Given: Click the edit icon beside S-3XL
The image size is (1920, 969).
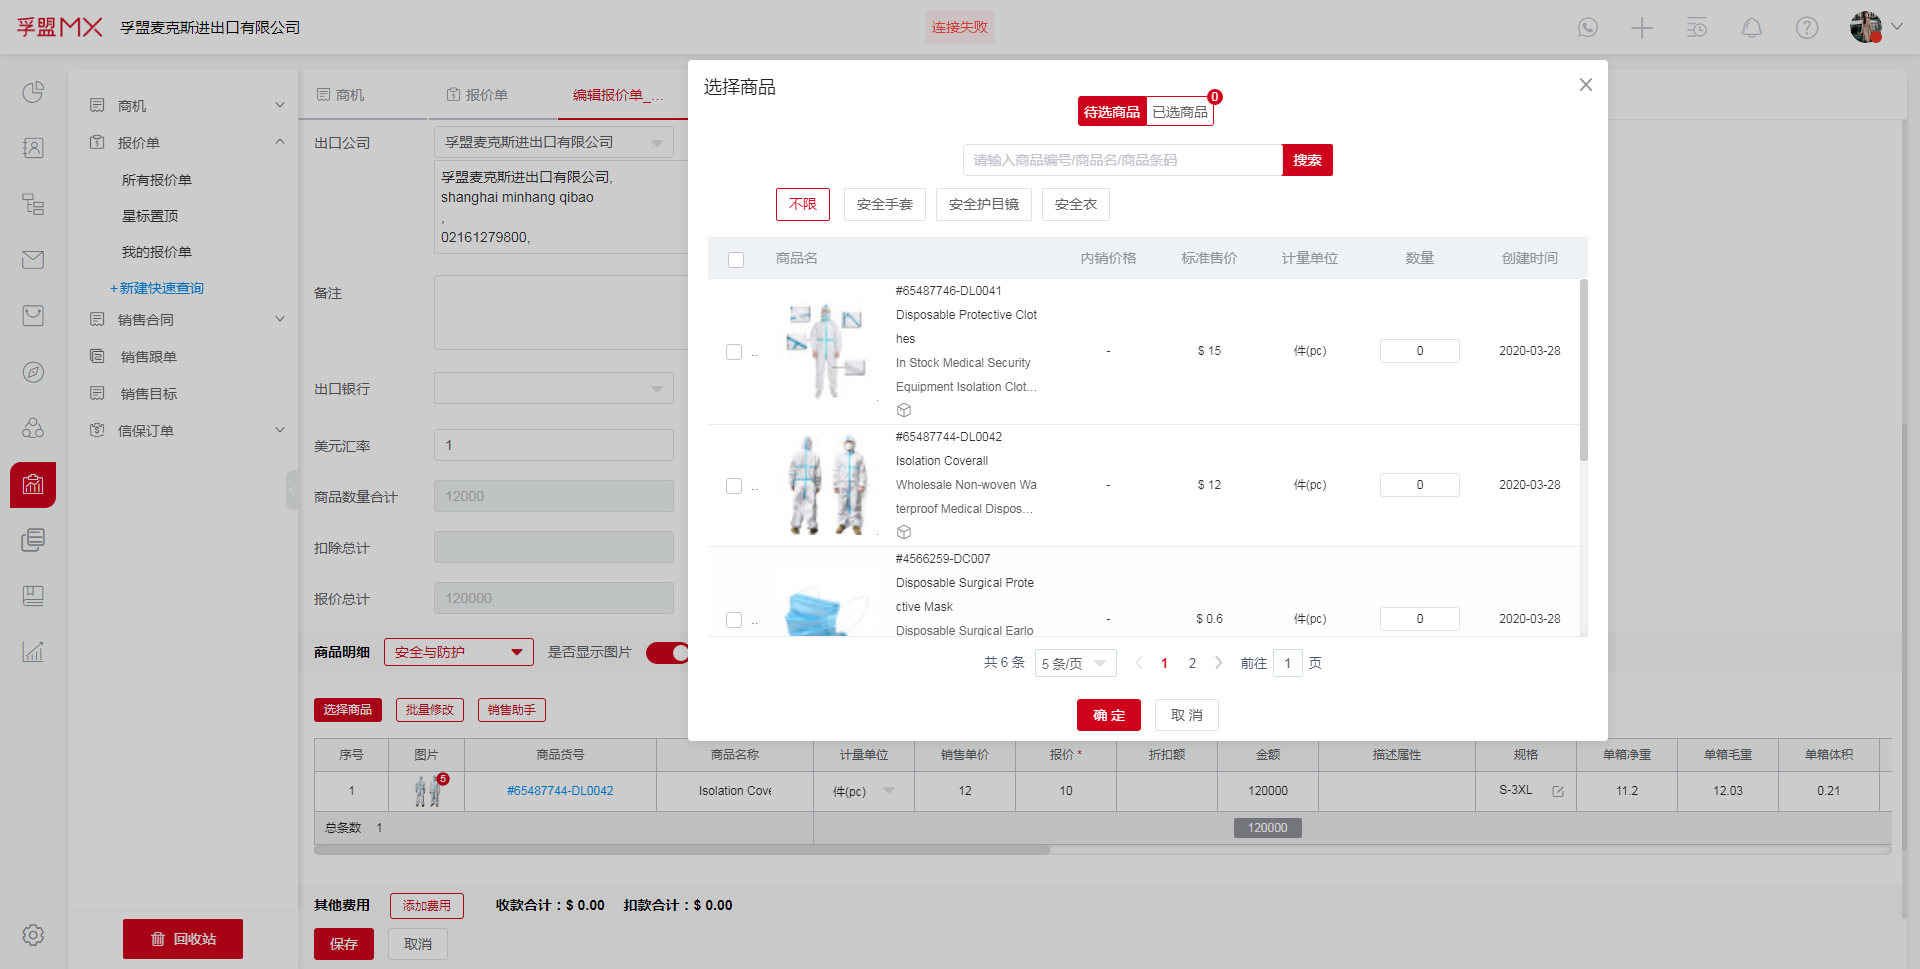Looking at the screenshot, I should pos(1557,791).
